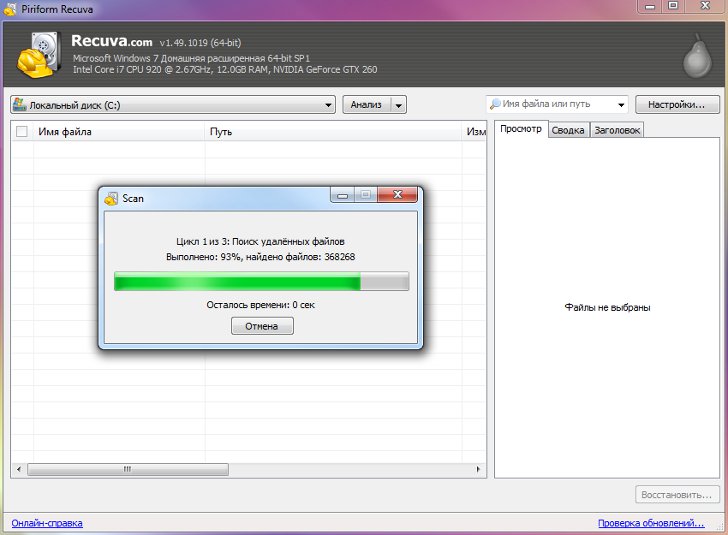
Task: Sort by the Имя файла column header
Action: tap(119, 131)
